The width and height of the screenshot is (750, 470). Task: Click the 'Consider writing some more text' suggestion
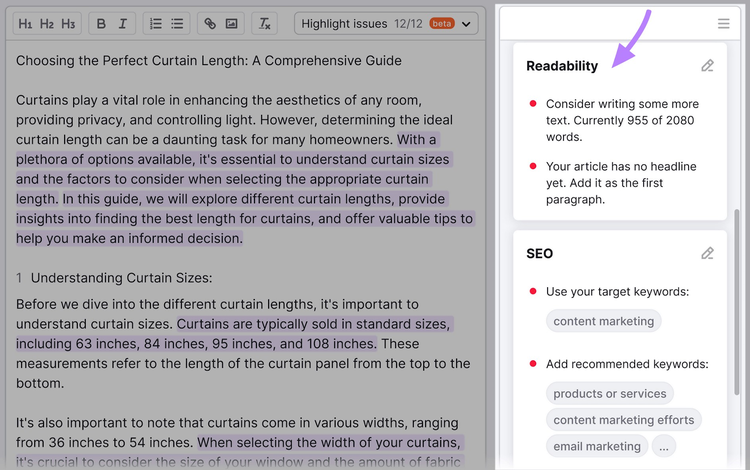[x=622, y=120]
